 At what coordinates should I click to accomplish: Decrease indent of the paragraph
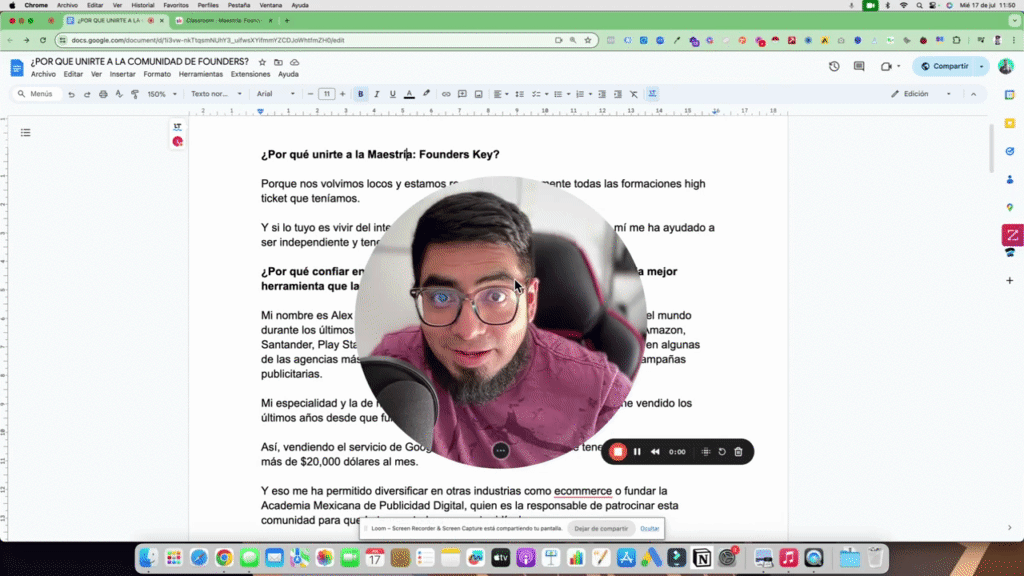(602, 94)
